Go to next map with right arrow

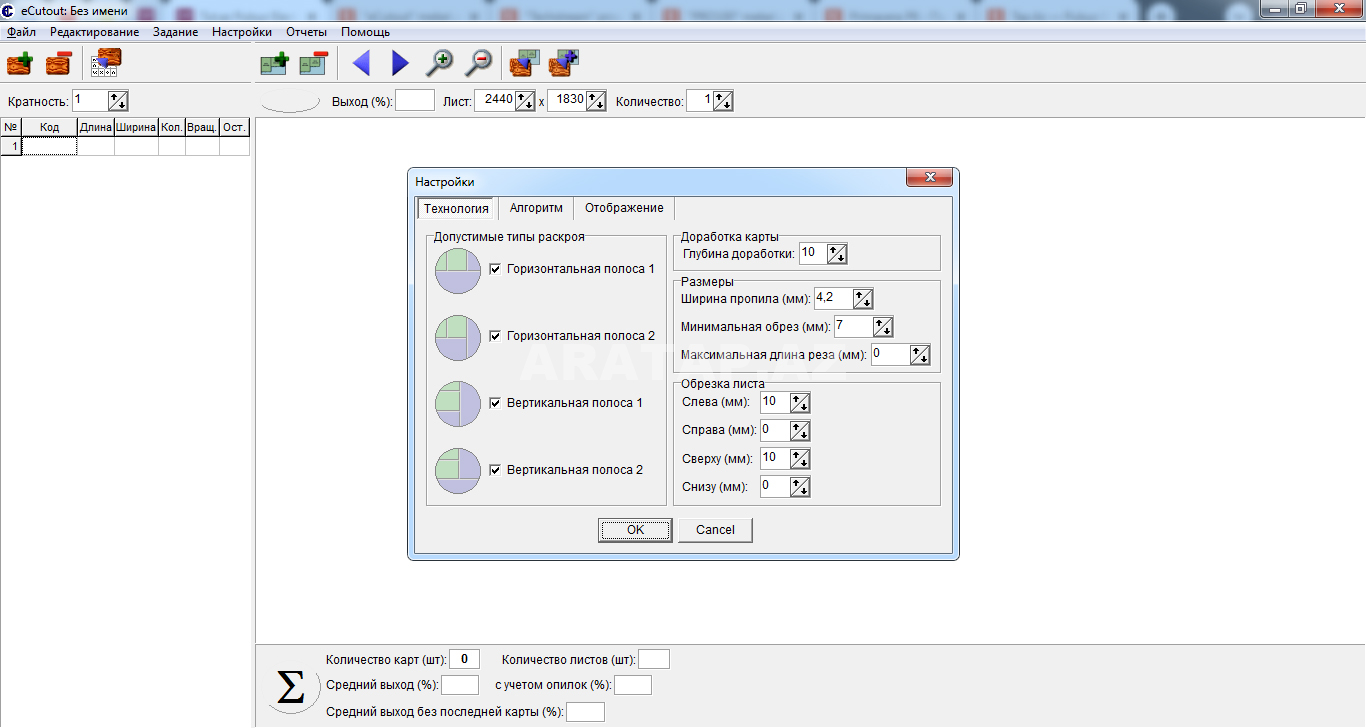click(x=400, y=64)
